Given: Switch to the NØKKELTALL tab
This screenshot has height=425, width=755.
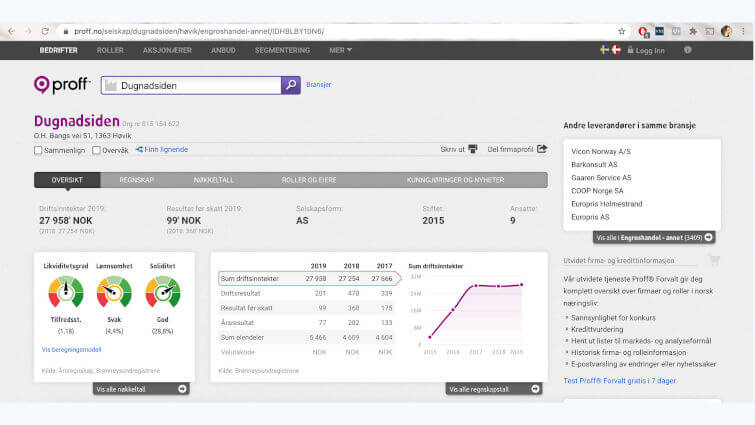Looking at the screenshot, I should [213, 180].
